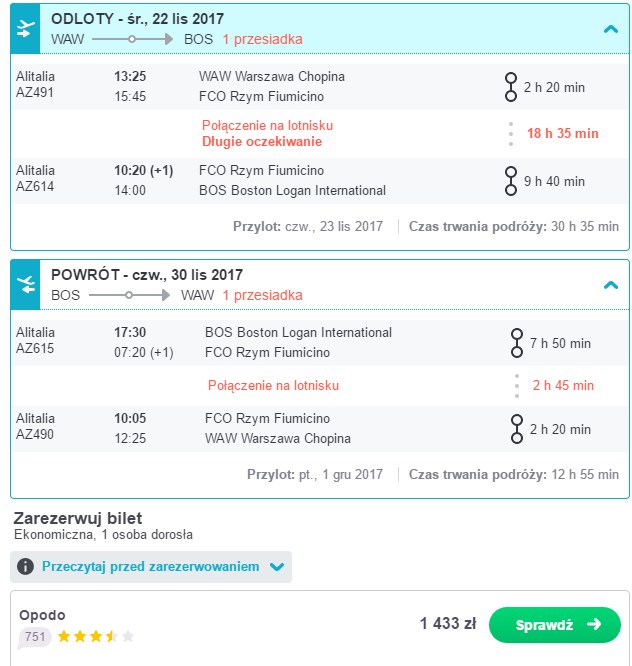Click the Długie oczekiwanie warning text
632x666 pixels.
tap(262, 141)
